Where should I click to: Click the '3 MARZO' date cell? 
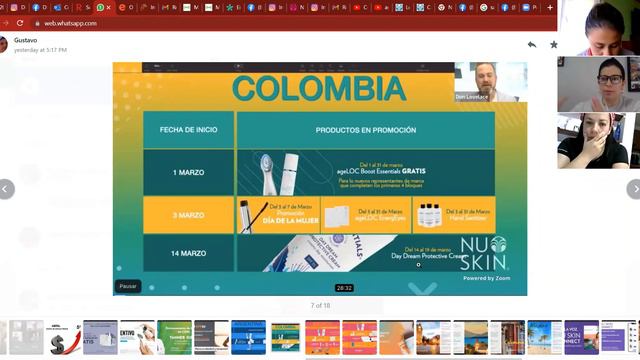(x=188, y=215)
